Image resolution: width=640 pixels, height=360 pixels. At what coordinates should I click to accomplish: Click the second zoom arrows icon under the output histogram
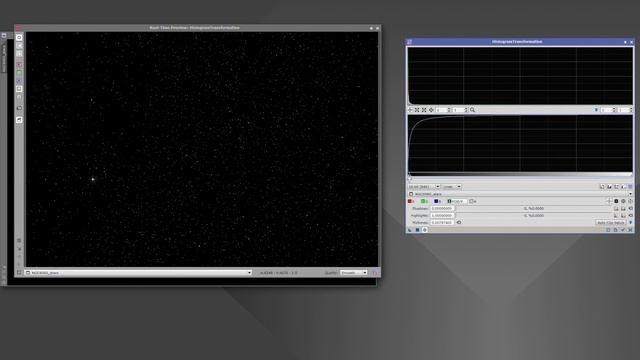pos(424,110)
